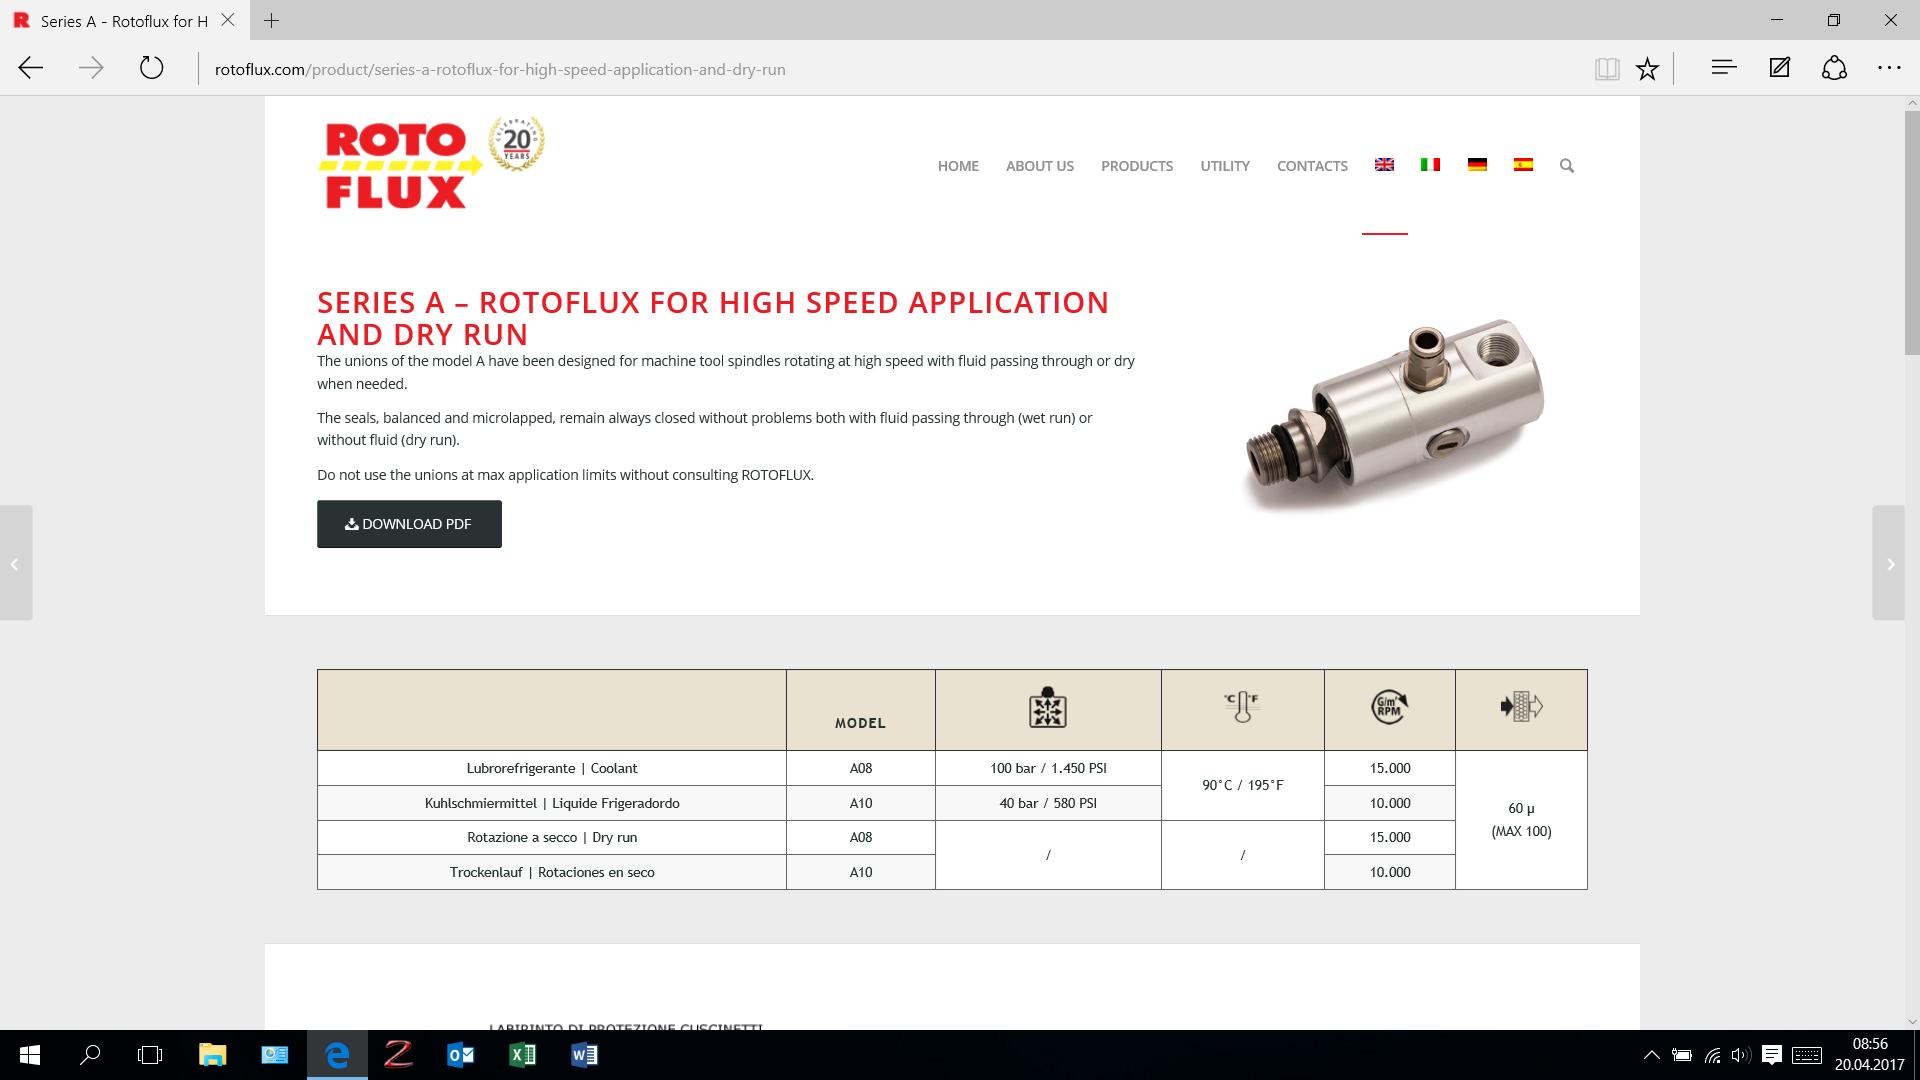Click the address bar URL field
This screenshot has height=1080, width=1920.
tap(890, 69)
